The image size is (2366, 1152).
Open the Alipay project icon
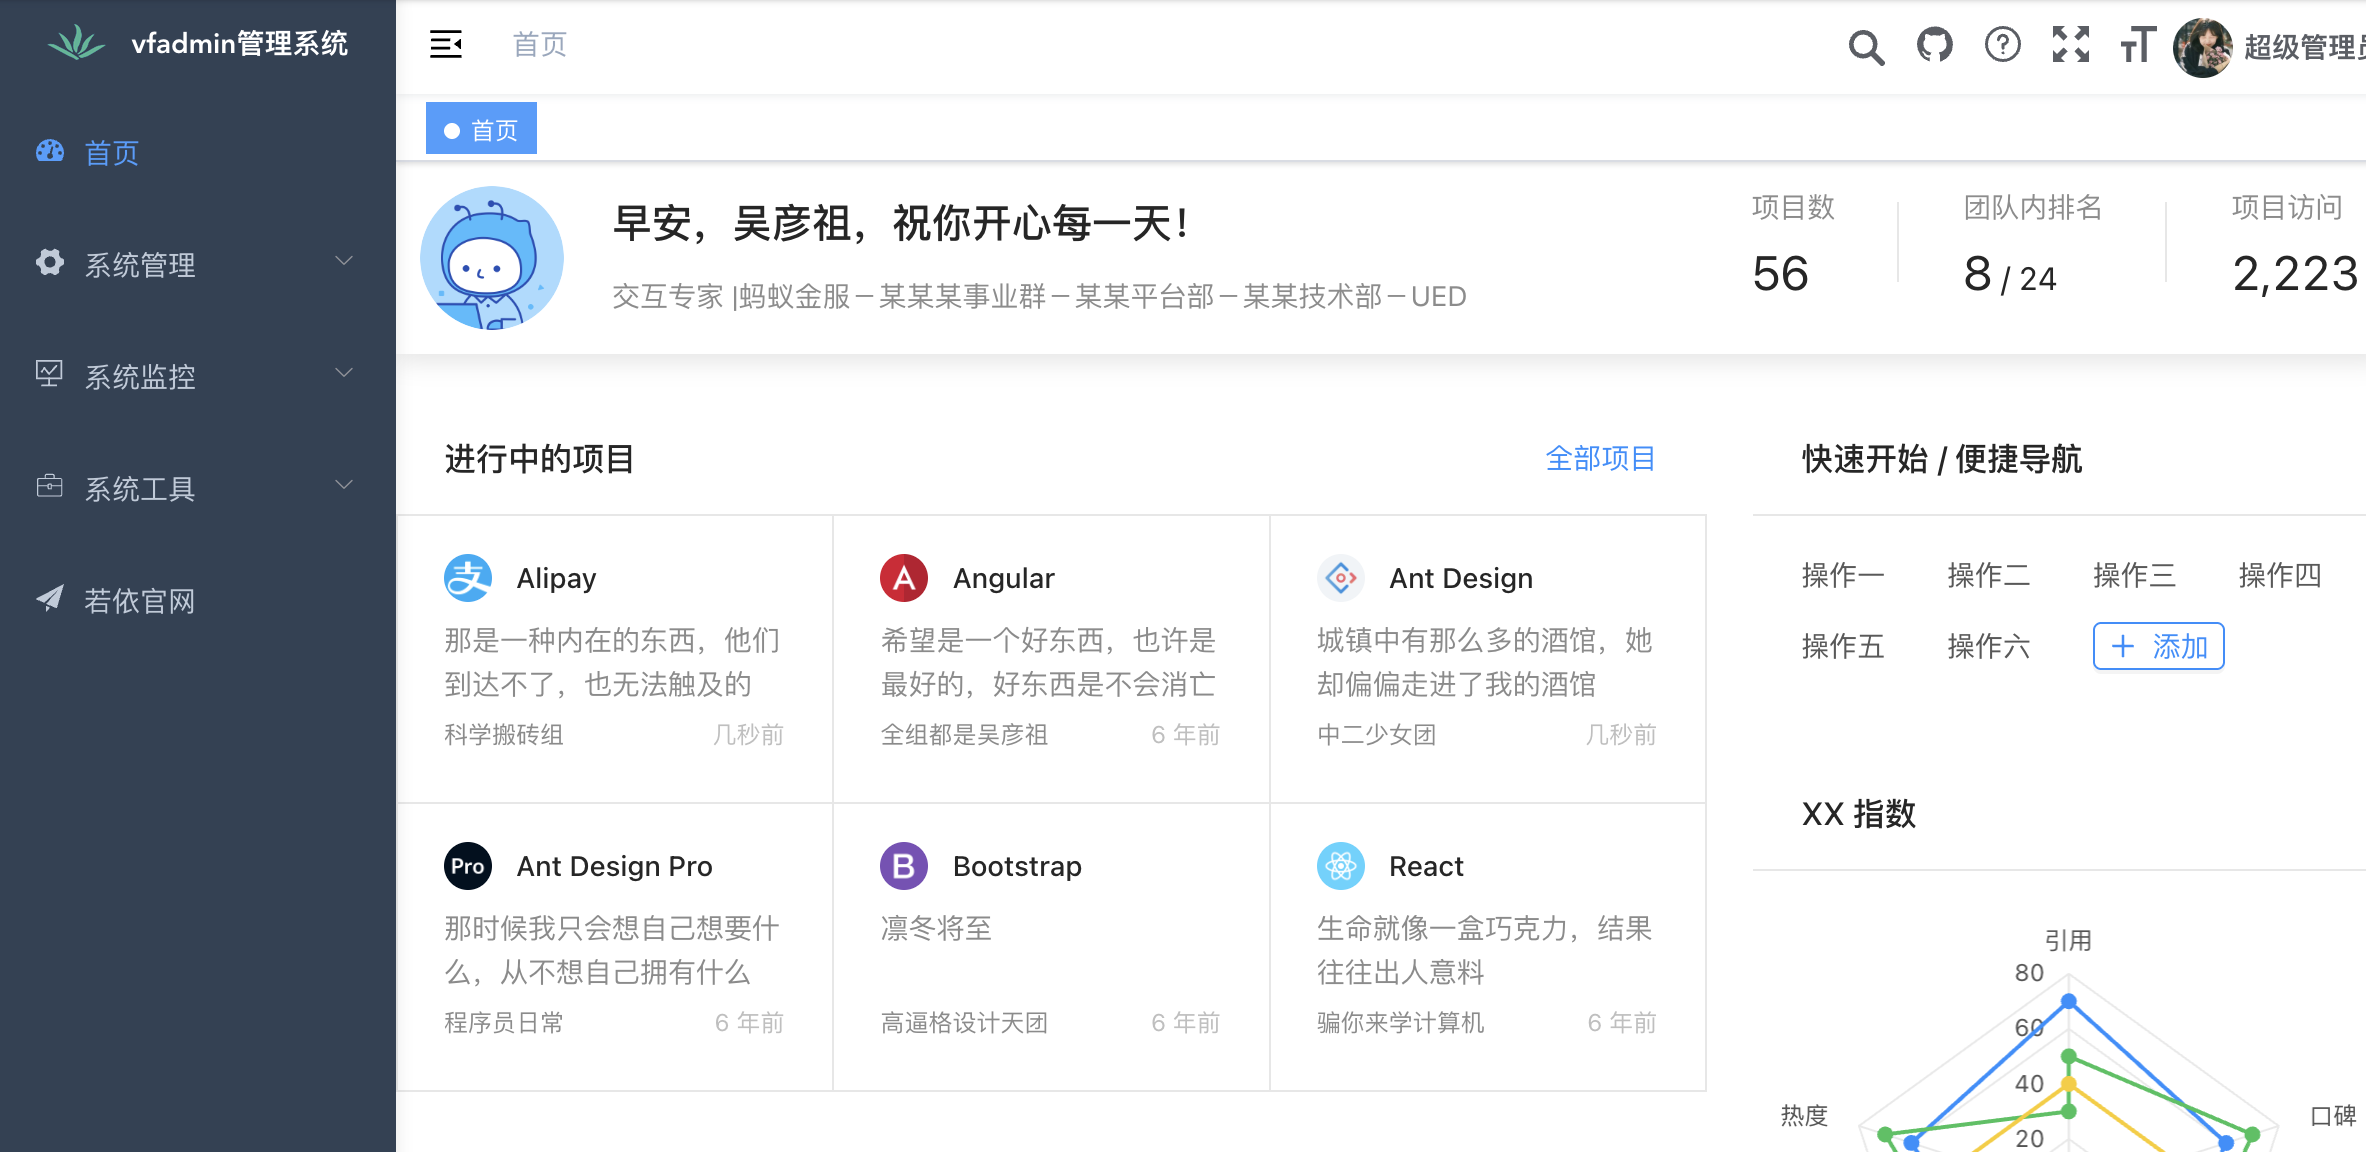coord(468,578)
